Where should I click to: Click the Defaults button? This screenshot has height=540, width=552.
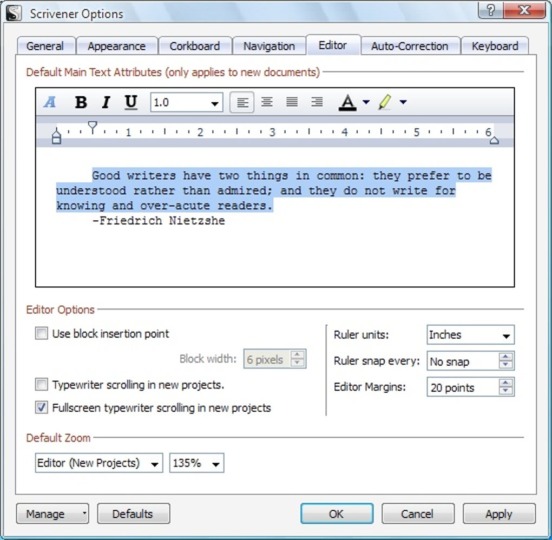tap(133, 514)
